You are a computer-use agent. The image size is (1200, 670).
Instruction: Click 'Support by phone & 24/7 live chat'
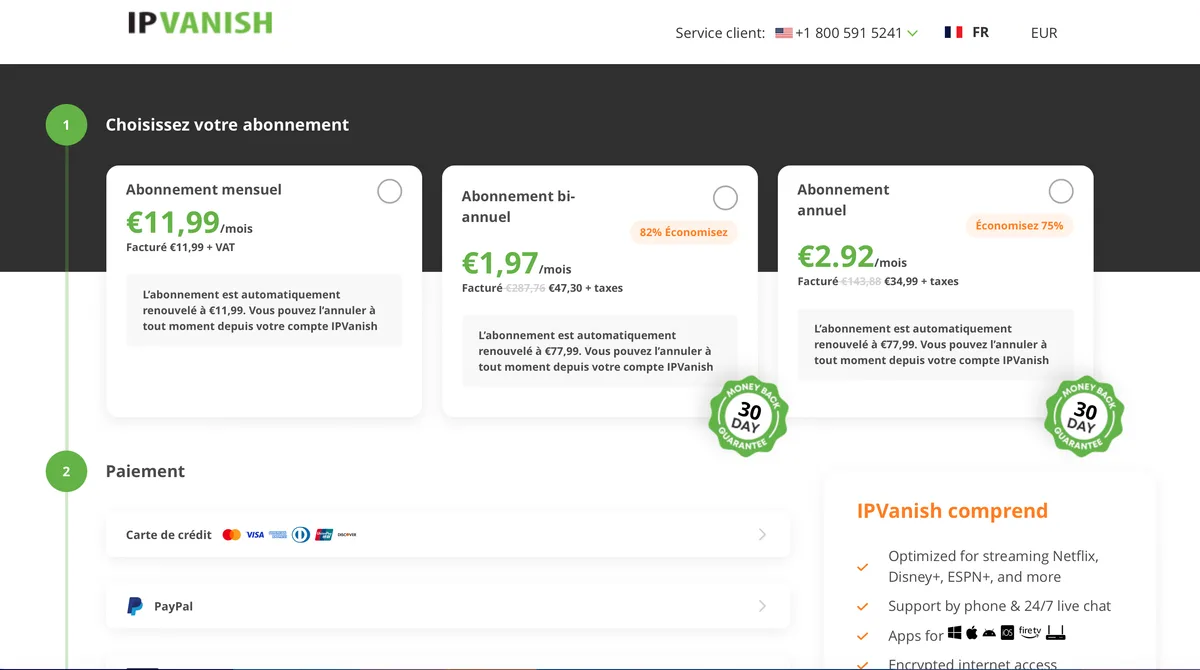coord(1000,606)
